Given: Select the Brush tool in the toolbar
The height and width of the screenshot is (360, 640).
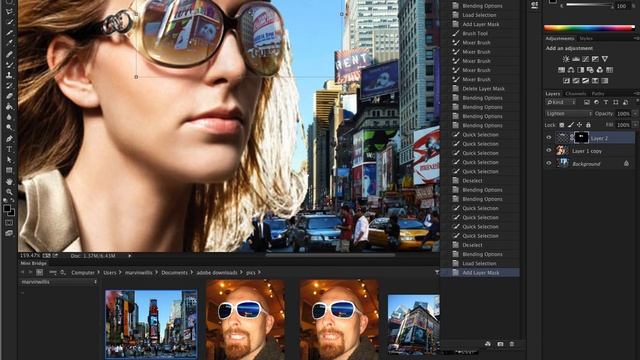Looking at the screenshot, I should click(x=9, y=64).
